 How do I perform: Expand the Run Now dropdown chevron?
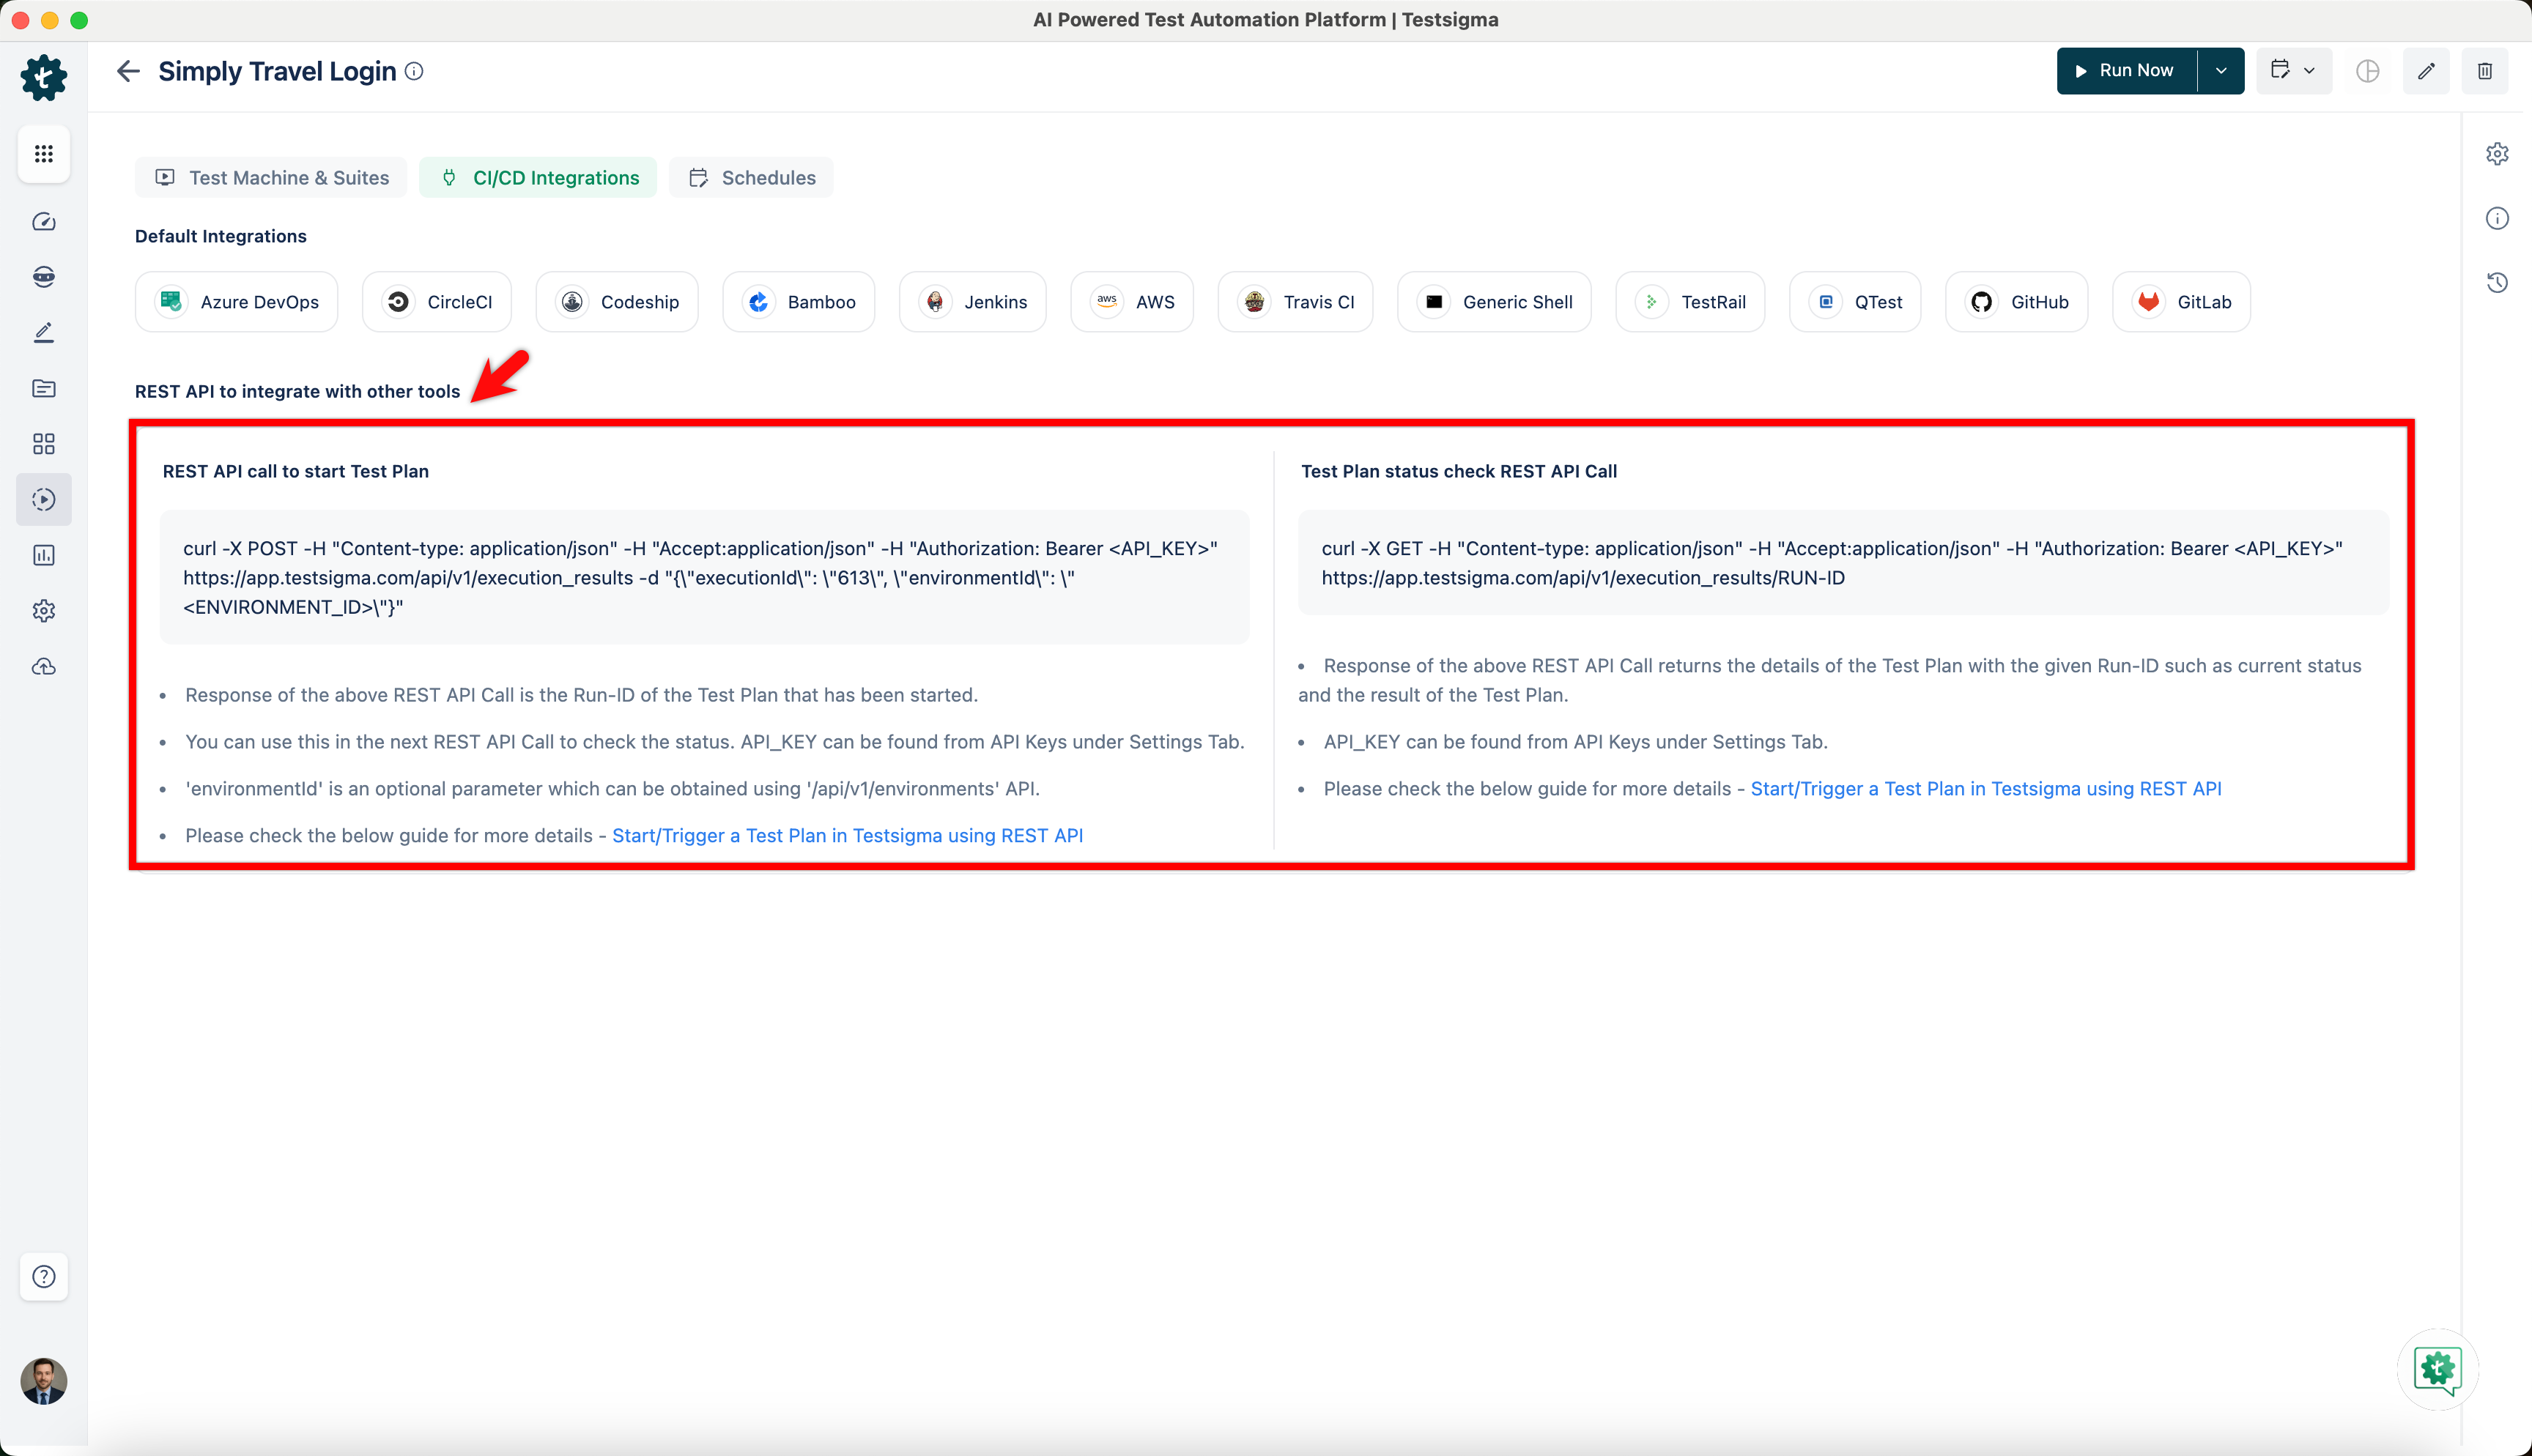pos(2222,70)
